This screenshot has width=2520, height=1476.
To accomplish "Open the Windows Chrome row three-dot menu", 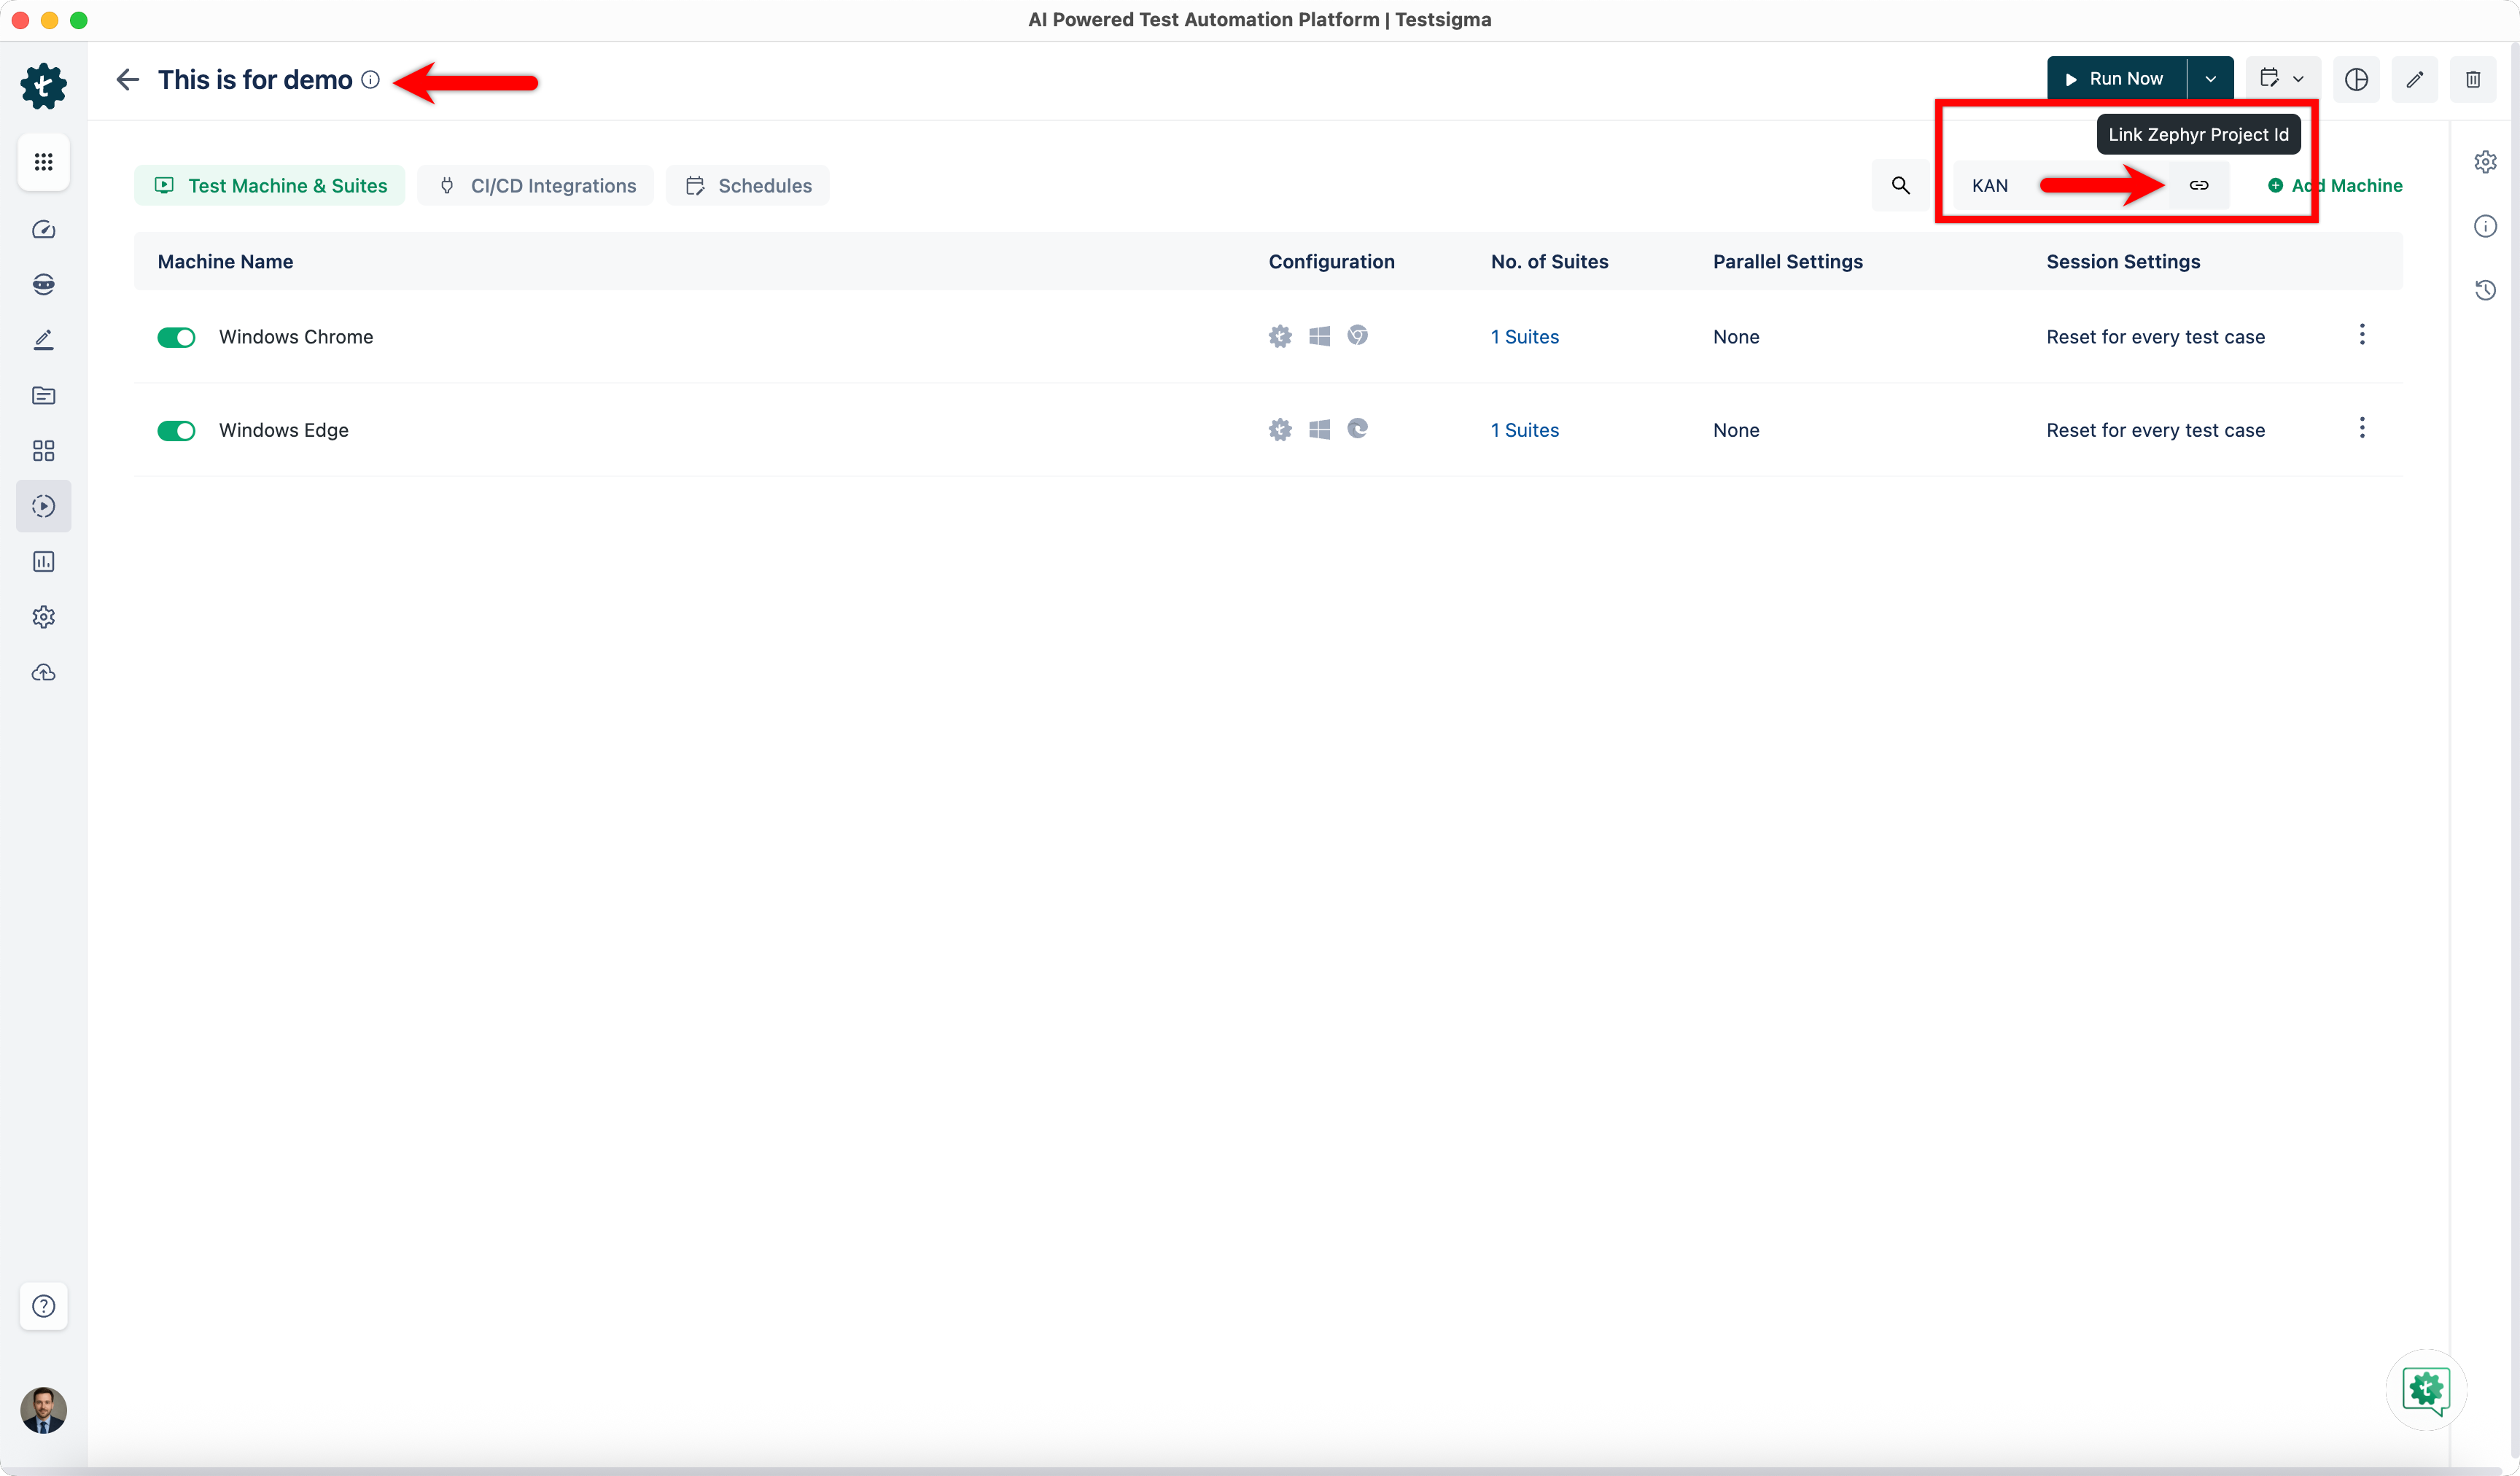I will click(2361, 335).
